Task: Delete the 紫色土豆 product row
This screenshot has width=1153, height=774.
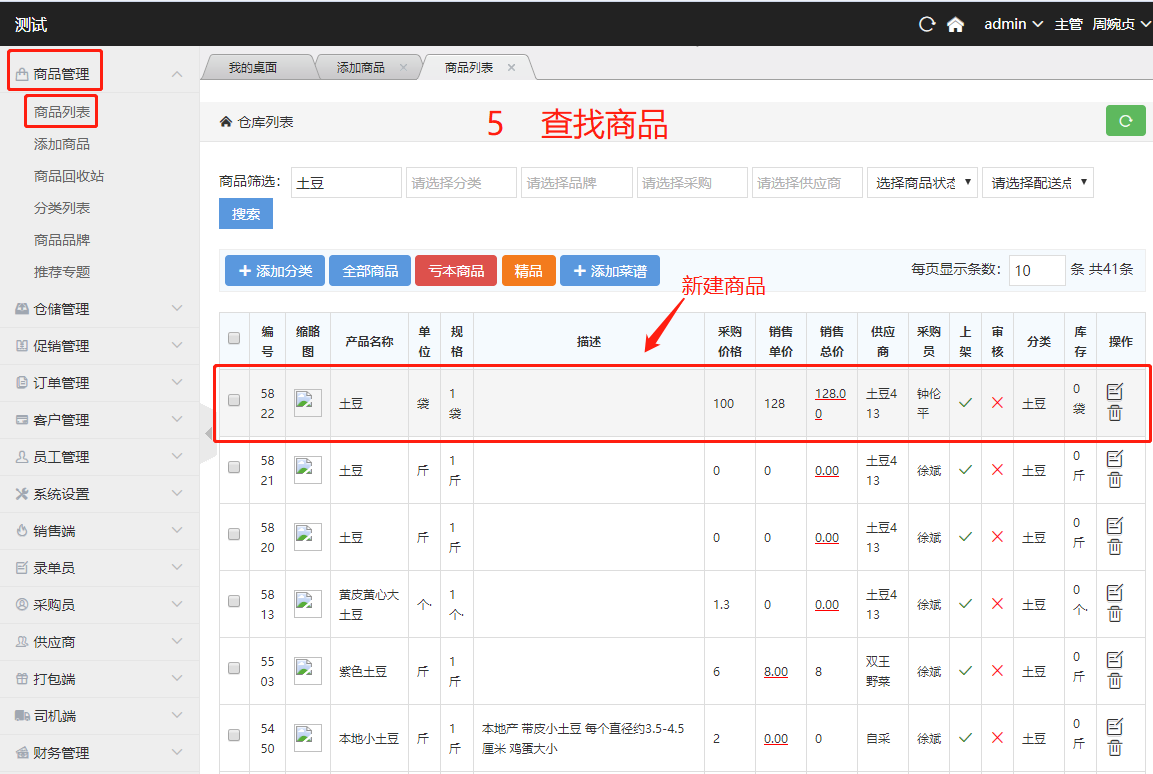Action: [x=1115, y=682]
